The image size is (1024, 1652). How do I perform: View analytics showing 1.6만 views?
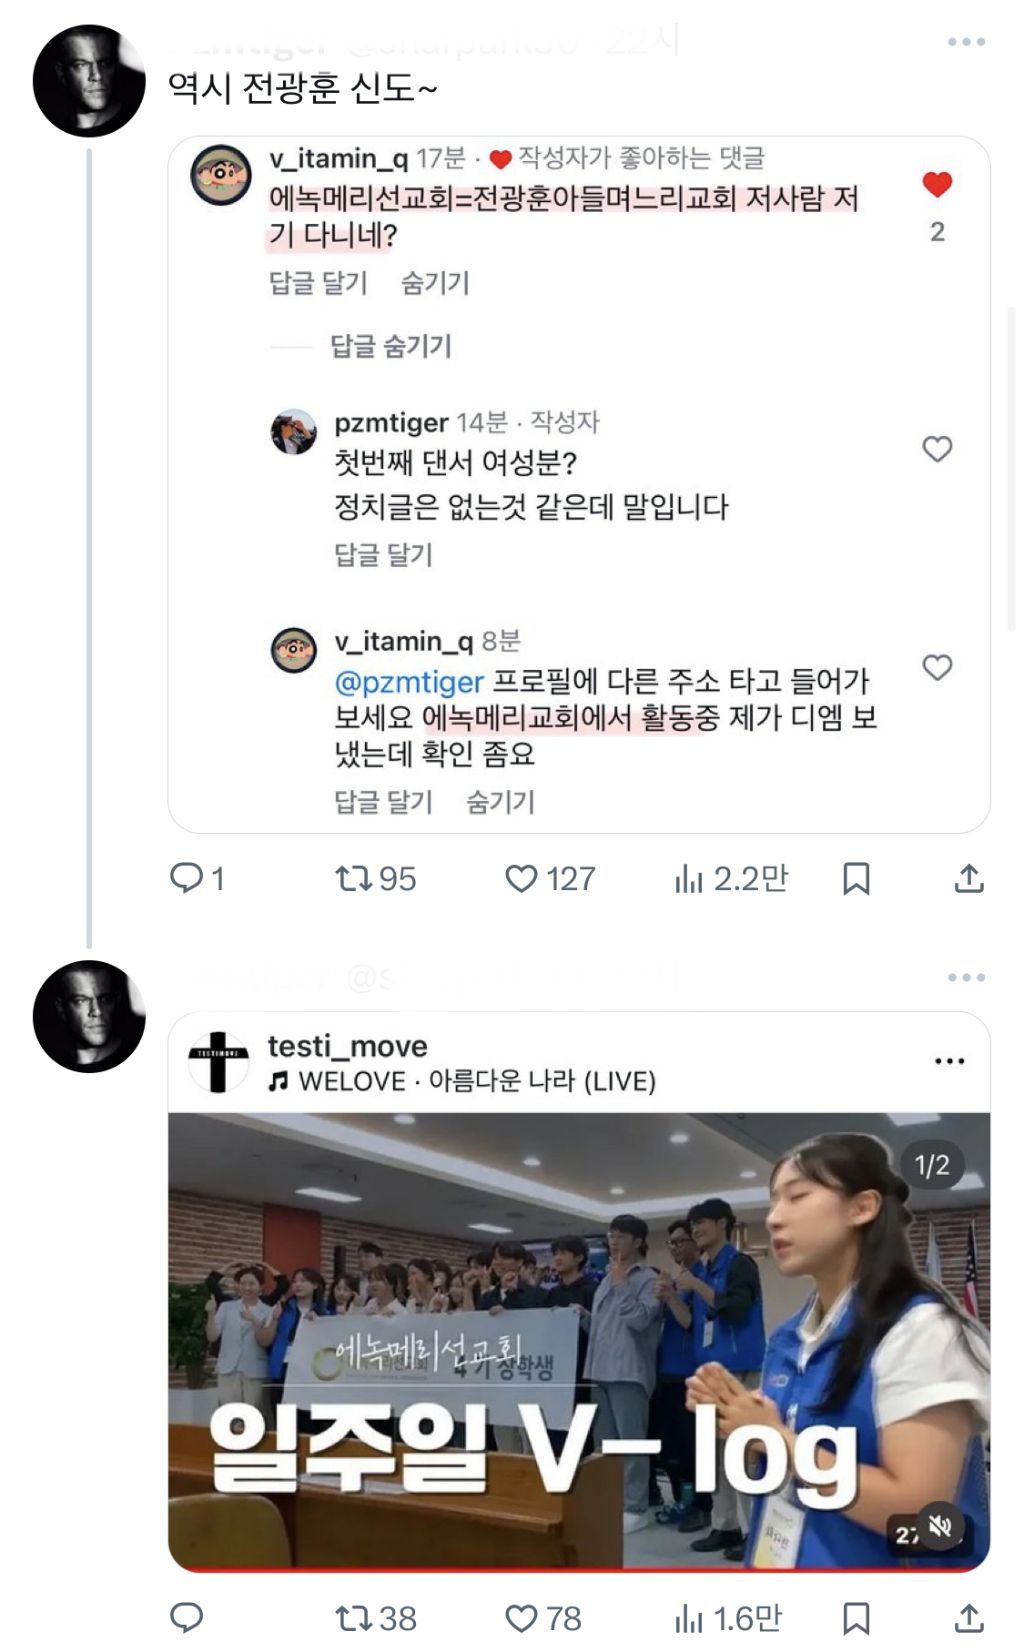point(689,1618)
